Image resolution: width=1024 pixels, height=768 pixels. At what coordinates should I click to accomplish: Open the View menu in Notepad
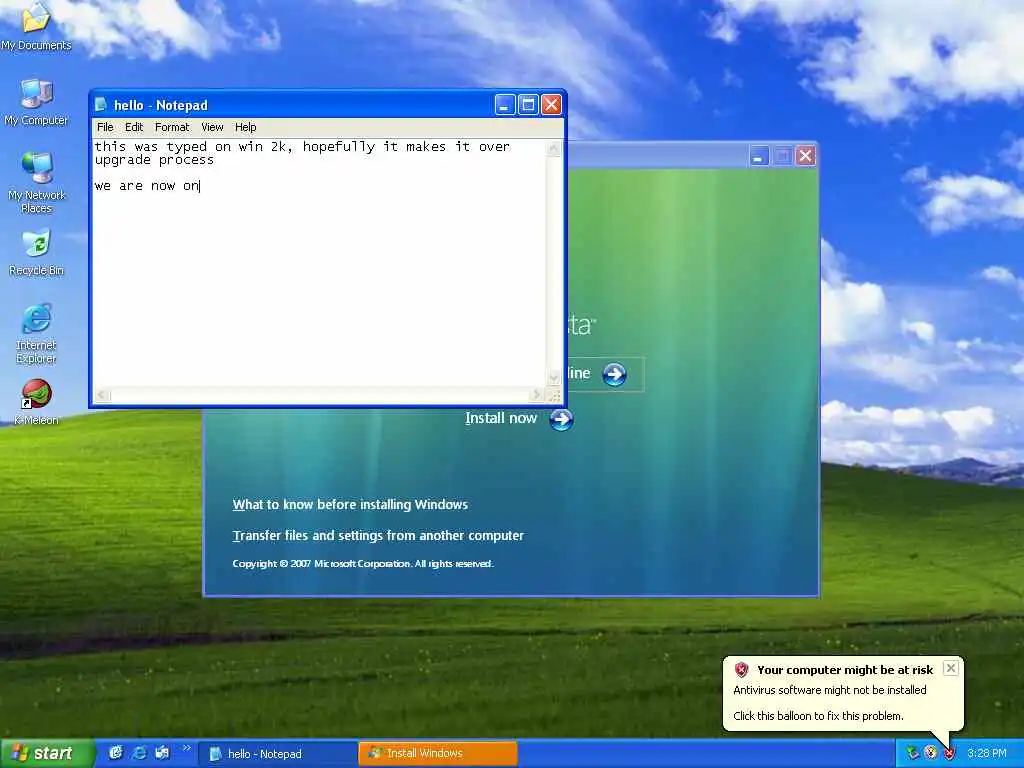pos(212,127)
